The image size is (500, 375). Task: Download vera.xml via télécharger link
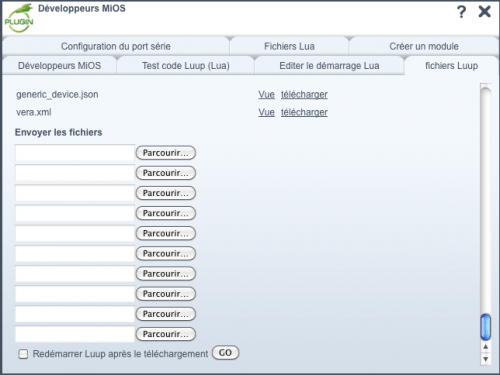coord(304,112)
